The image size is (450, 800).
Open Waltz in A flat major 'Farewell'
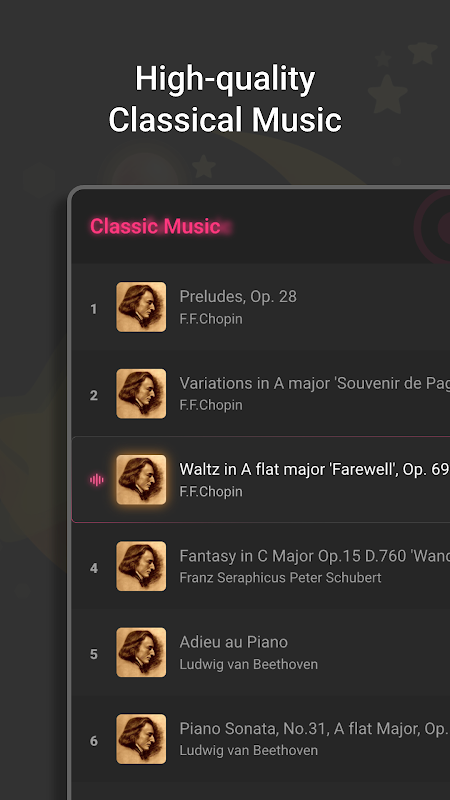click(x=314, y=469)
